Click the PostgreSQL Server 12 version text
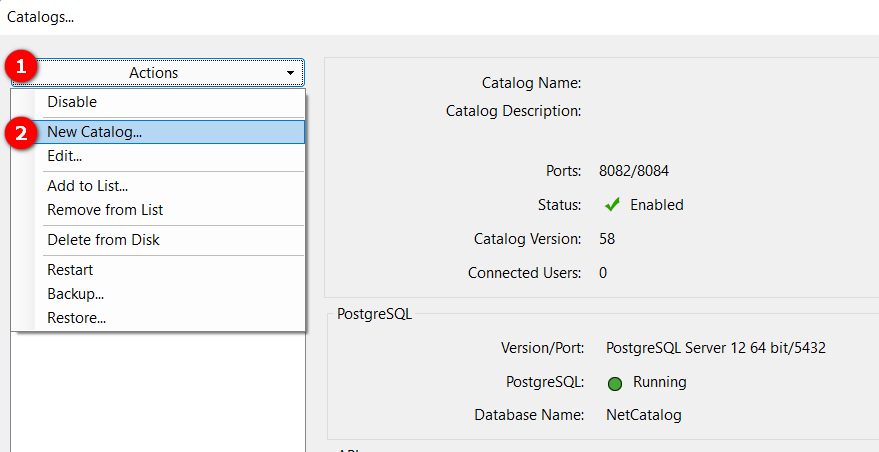This screenshot has width=879, height=452. pyautogui.click(x=715, y=349)
